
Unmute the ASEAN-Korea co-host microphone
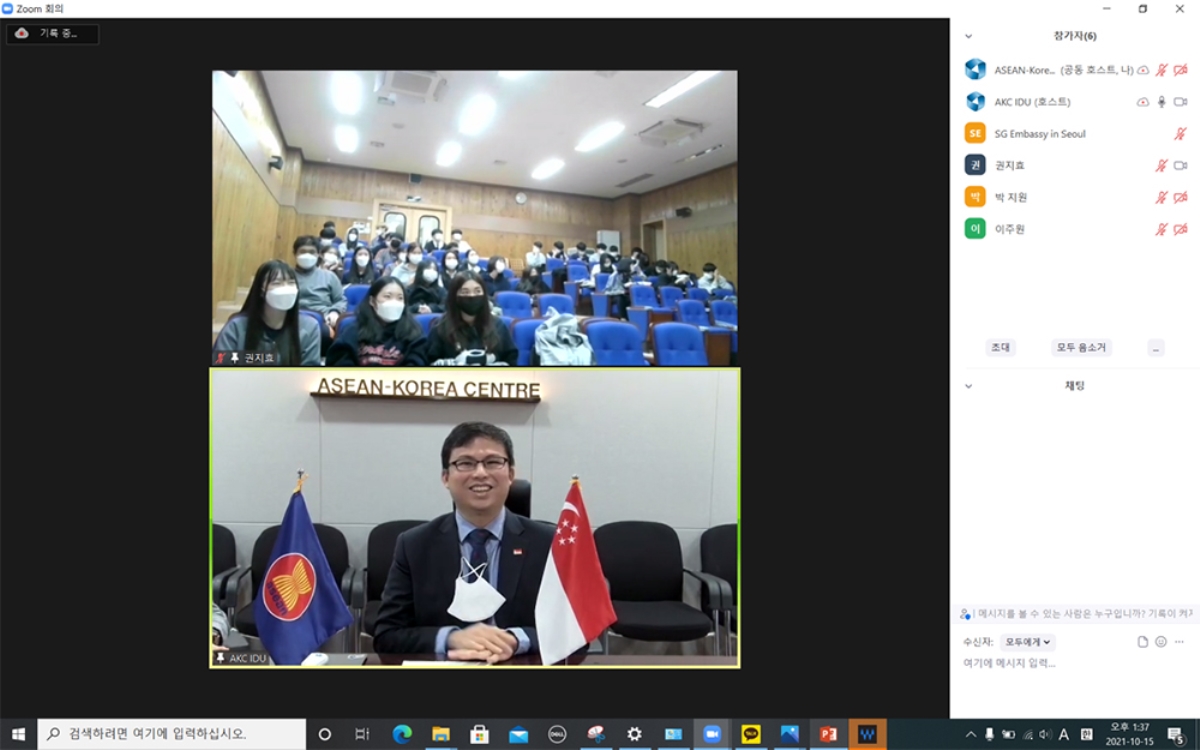point(1162,70)
